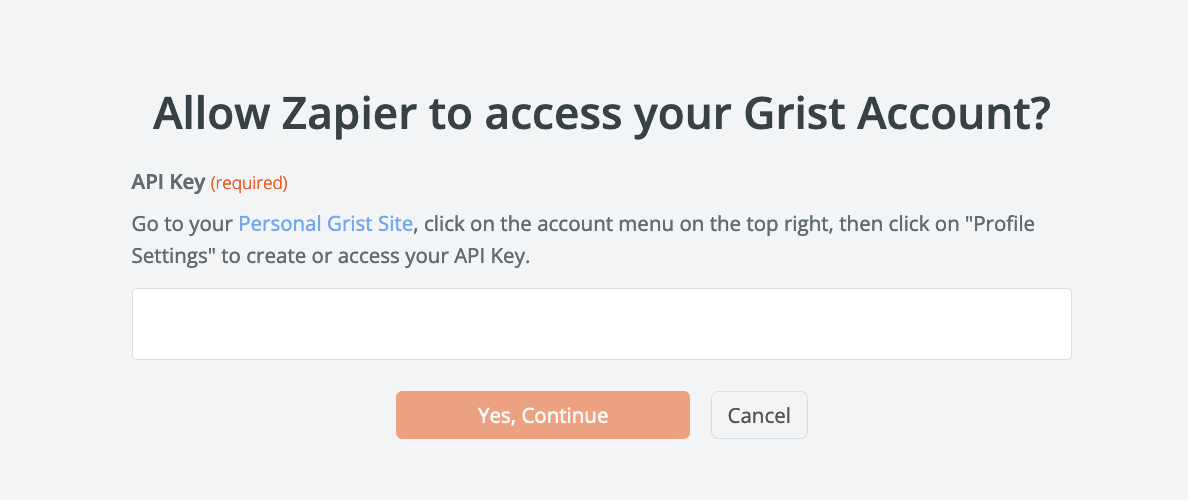Click the orange "(required)" indicator text

point(249,183)
